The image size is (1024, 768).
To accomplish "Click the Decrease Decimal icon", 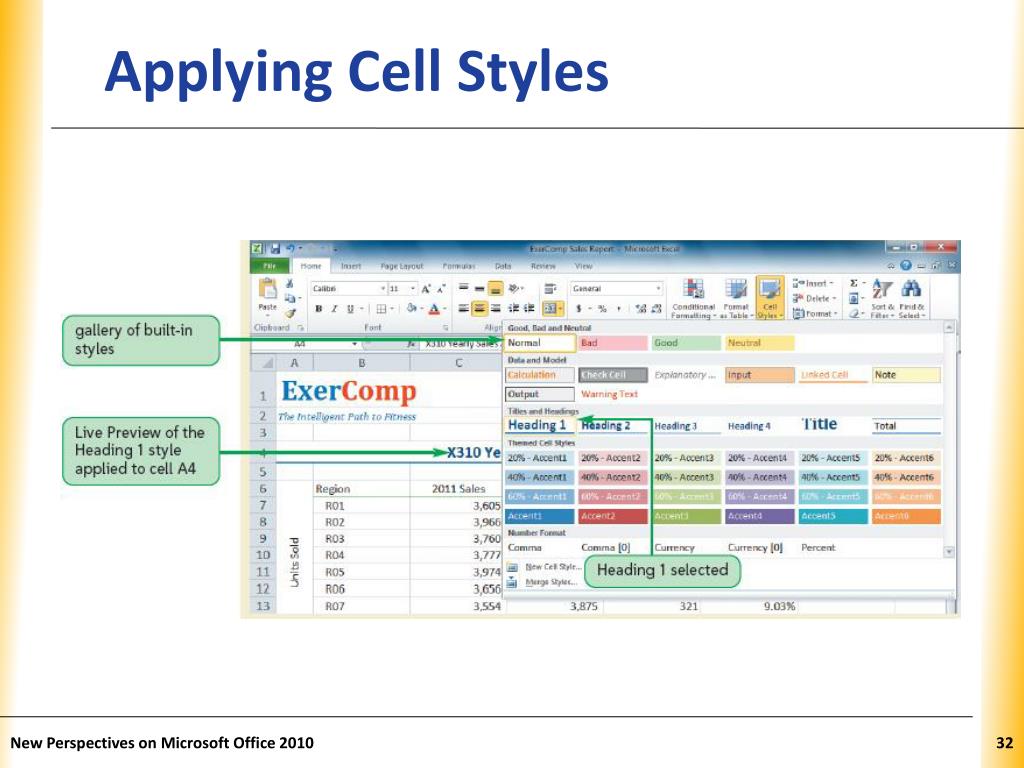I will tap(656, 308).
